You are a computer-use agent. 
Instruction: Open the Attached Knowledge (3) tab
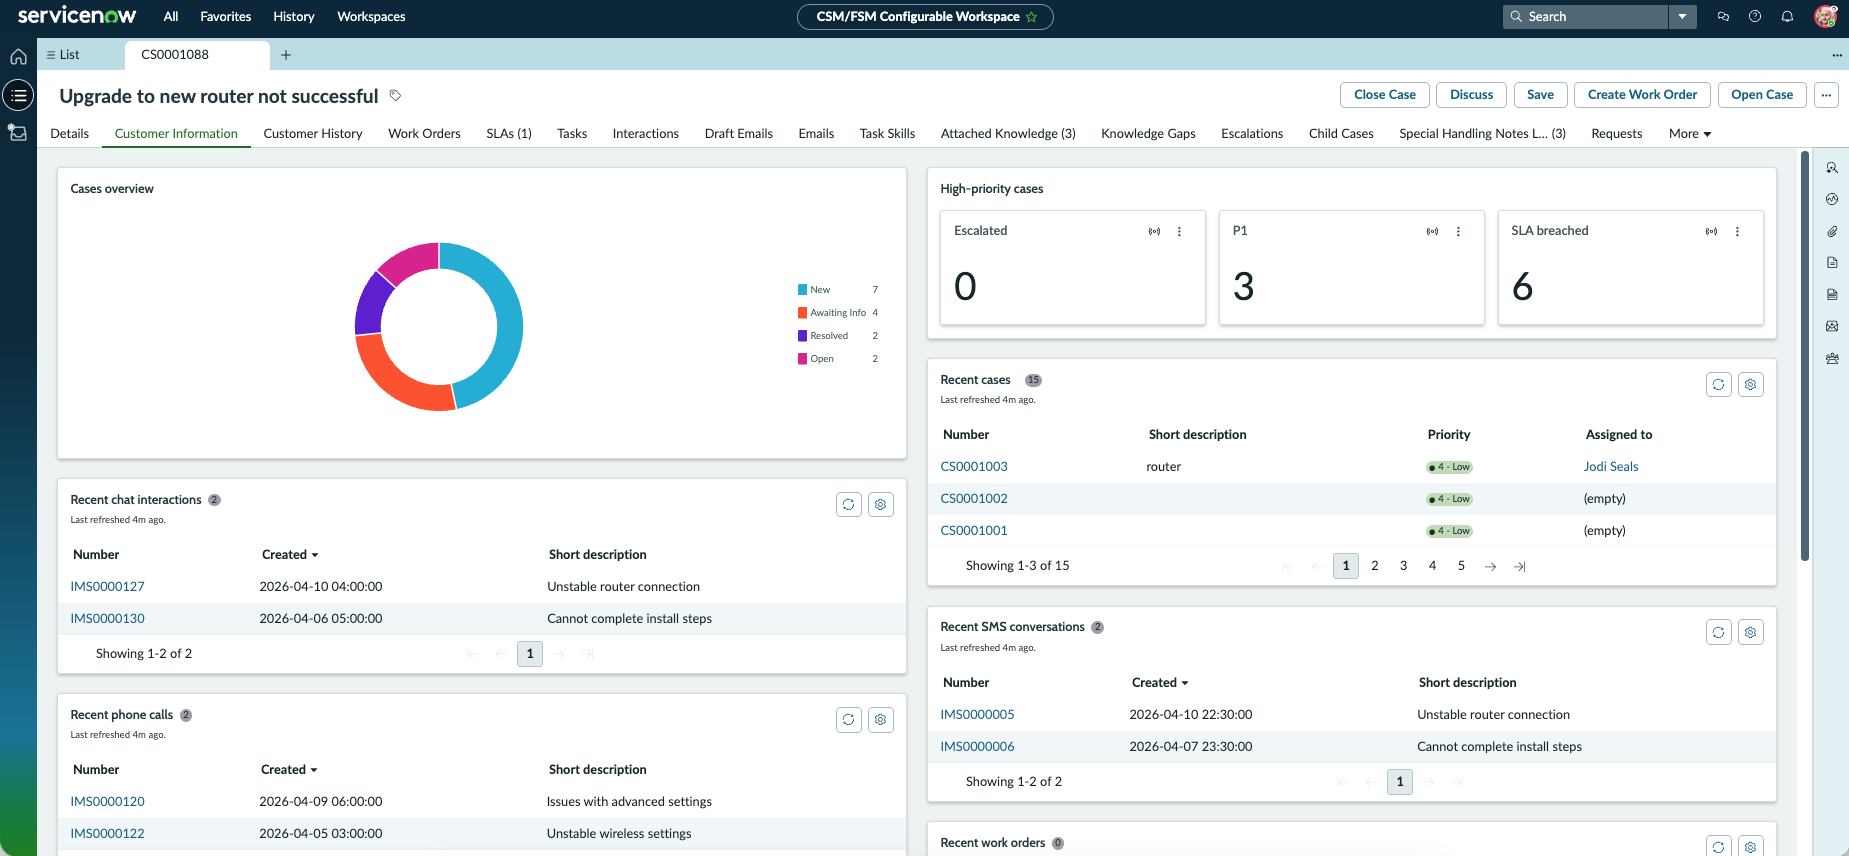pos(1008,134)
